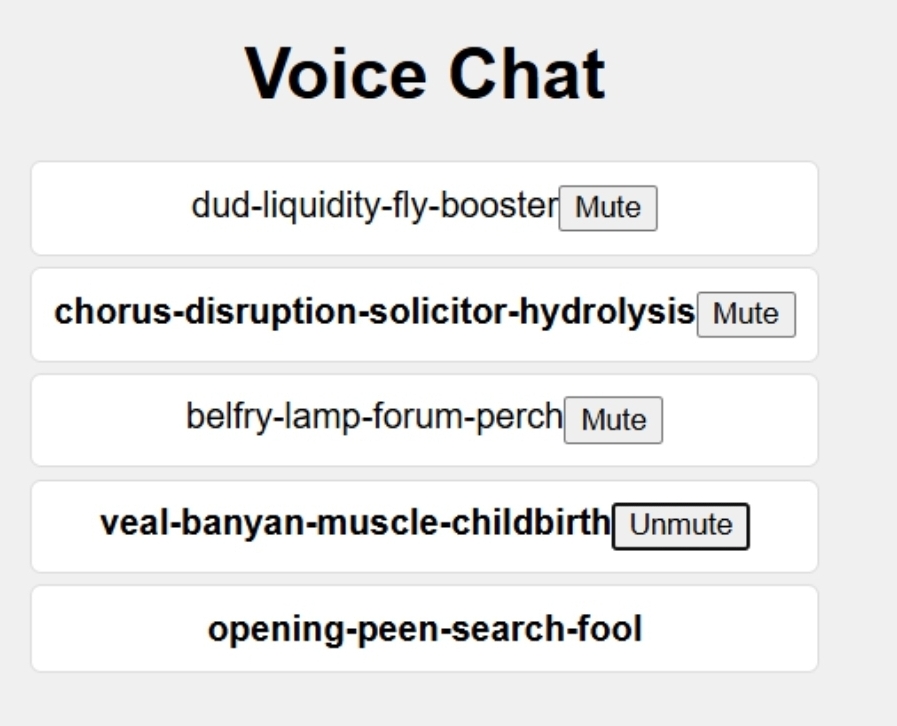Viewport: 897px width, 726px height.
Task: Click the word Voice in the heading
Action: pos(337,75)
